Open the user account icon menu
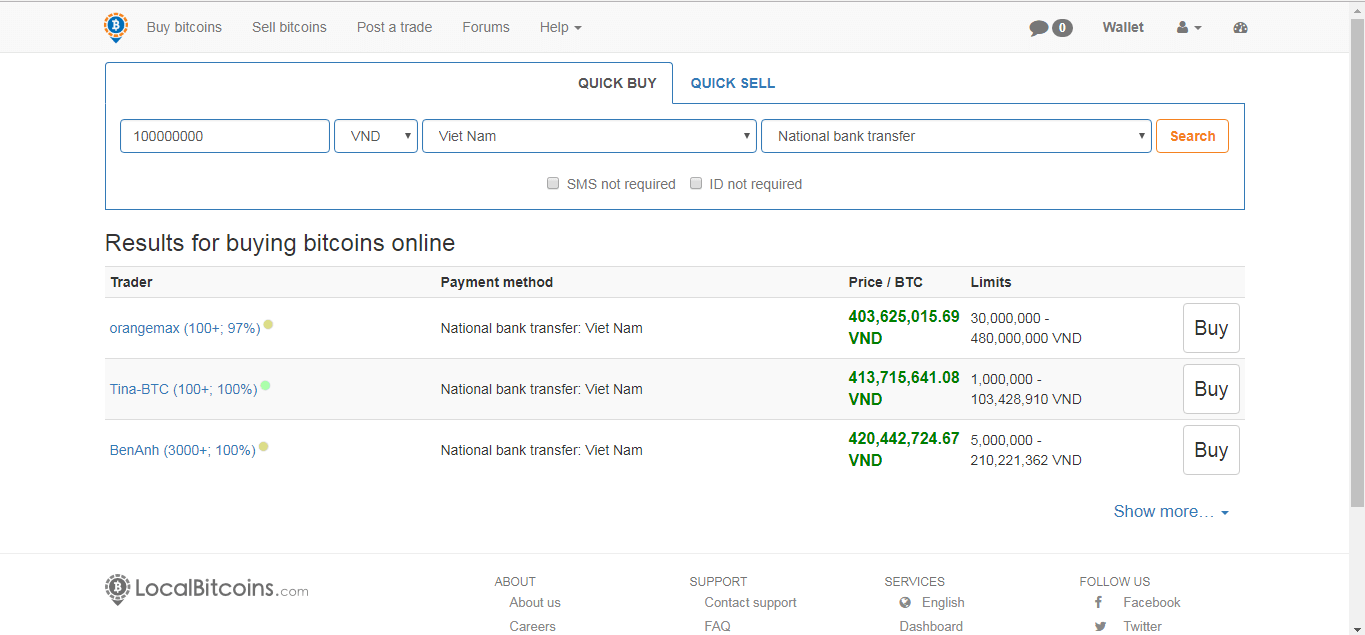Image resolution: width=1365 pixels, height=635 pixels. tap(1189, 28)
